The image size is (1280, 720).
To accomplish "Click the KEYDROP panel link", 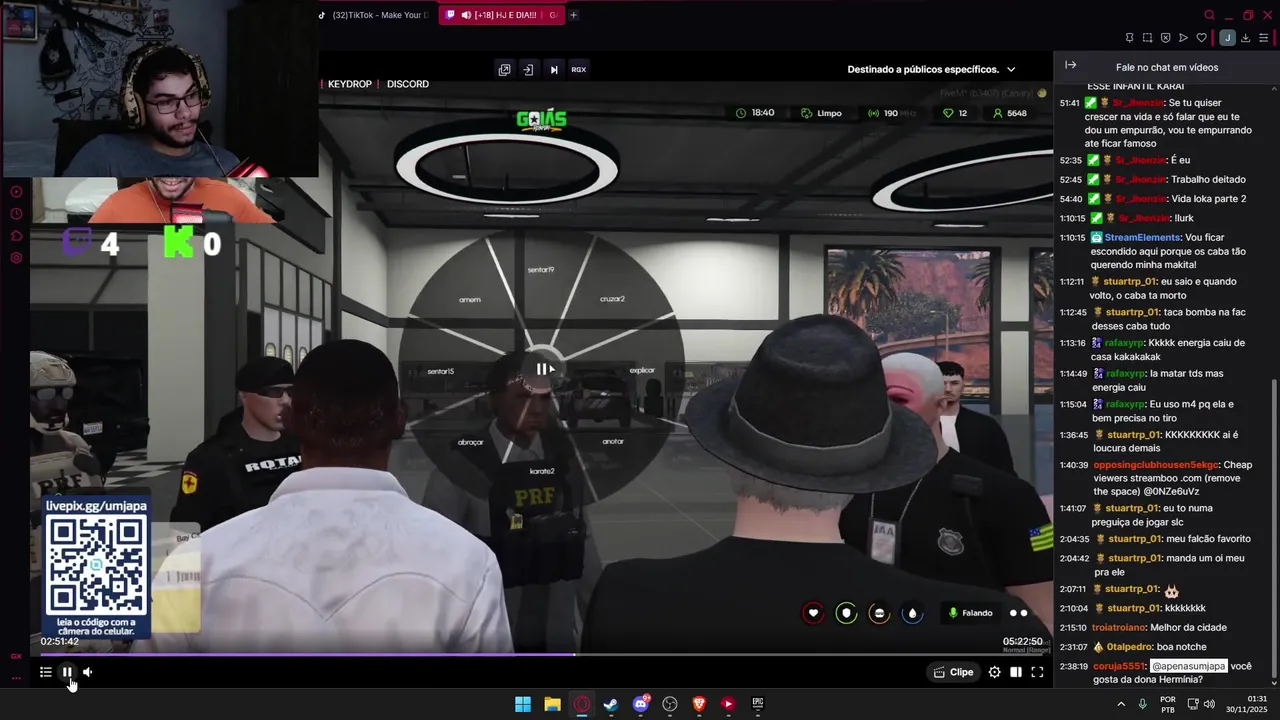I will [349, 84].
